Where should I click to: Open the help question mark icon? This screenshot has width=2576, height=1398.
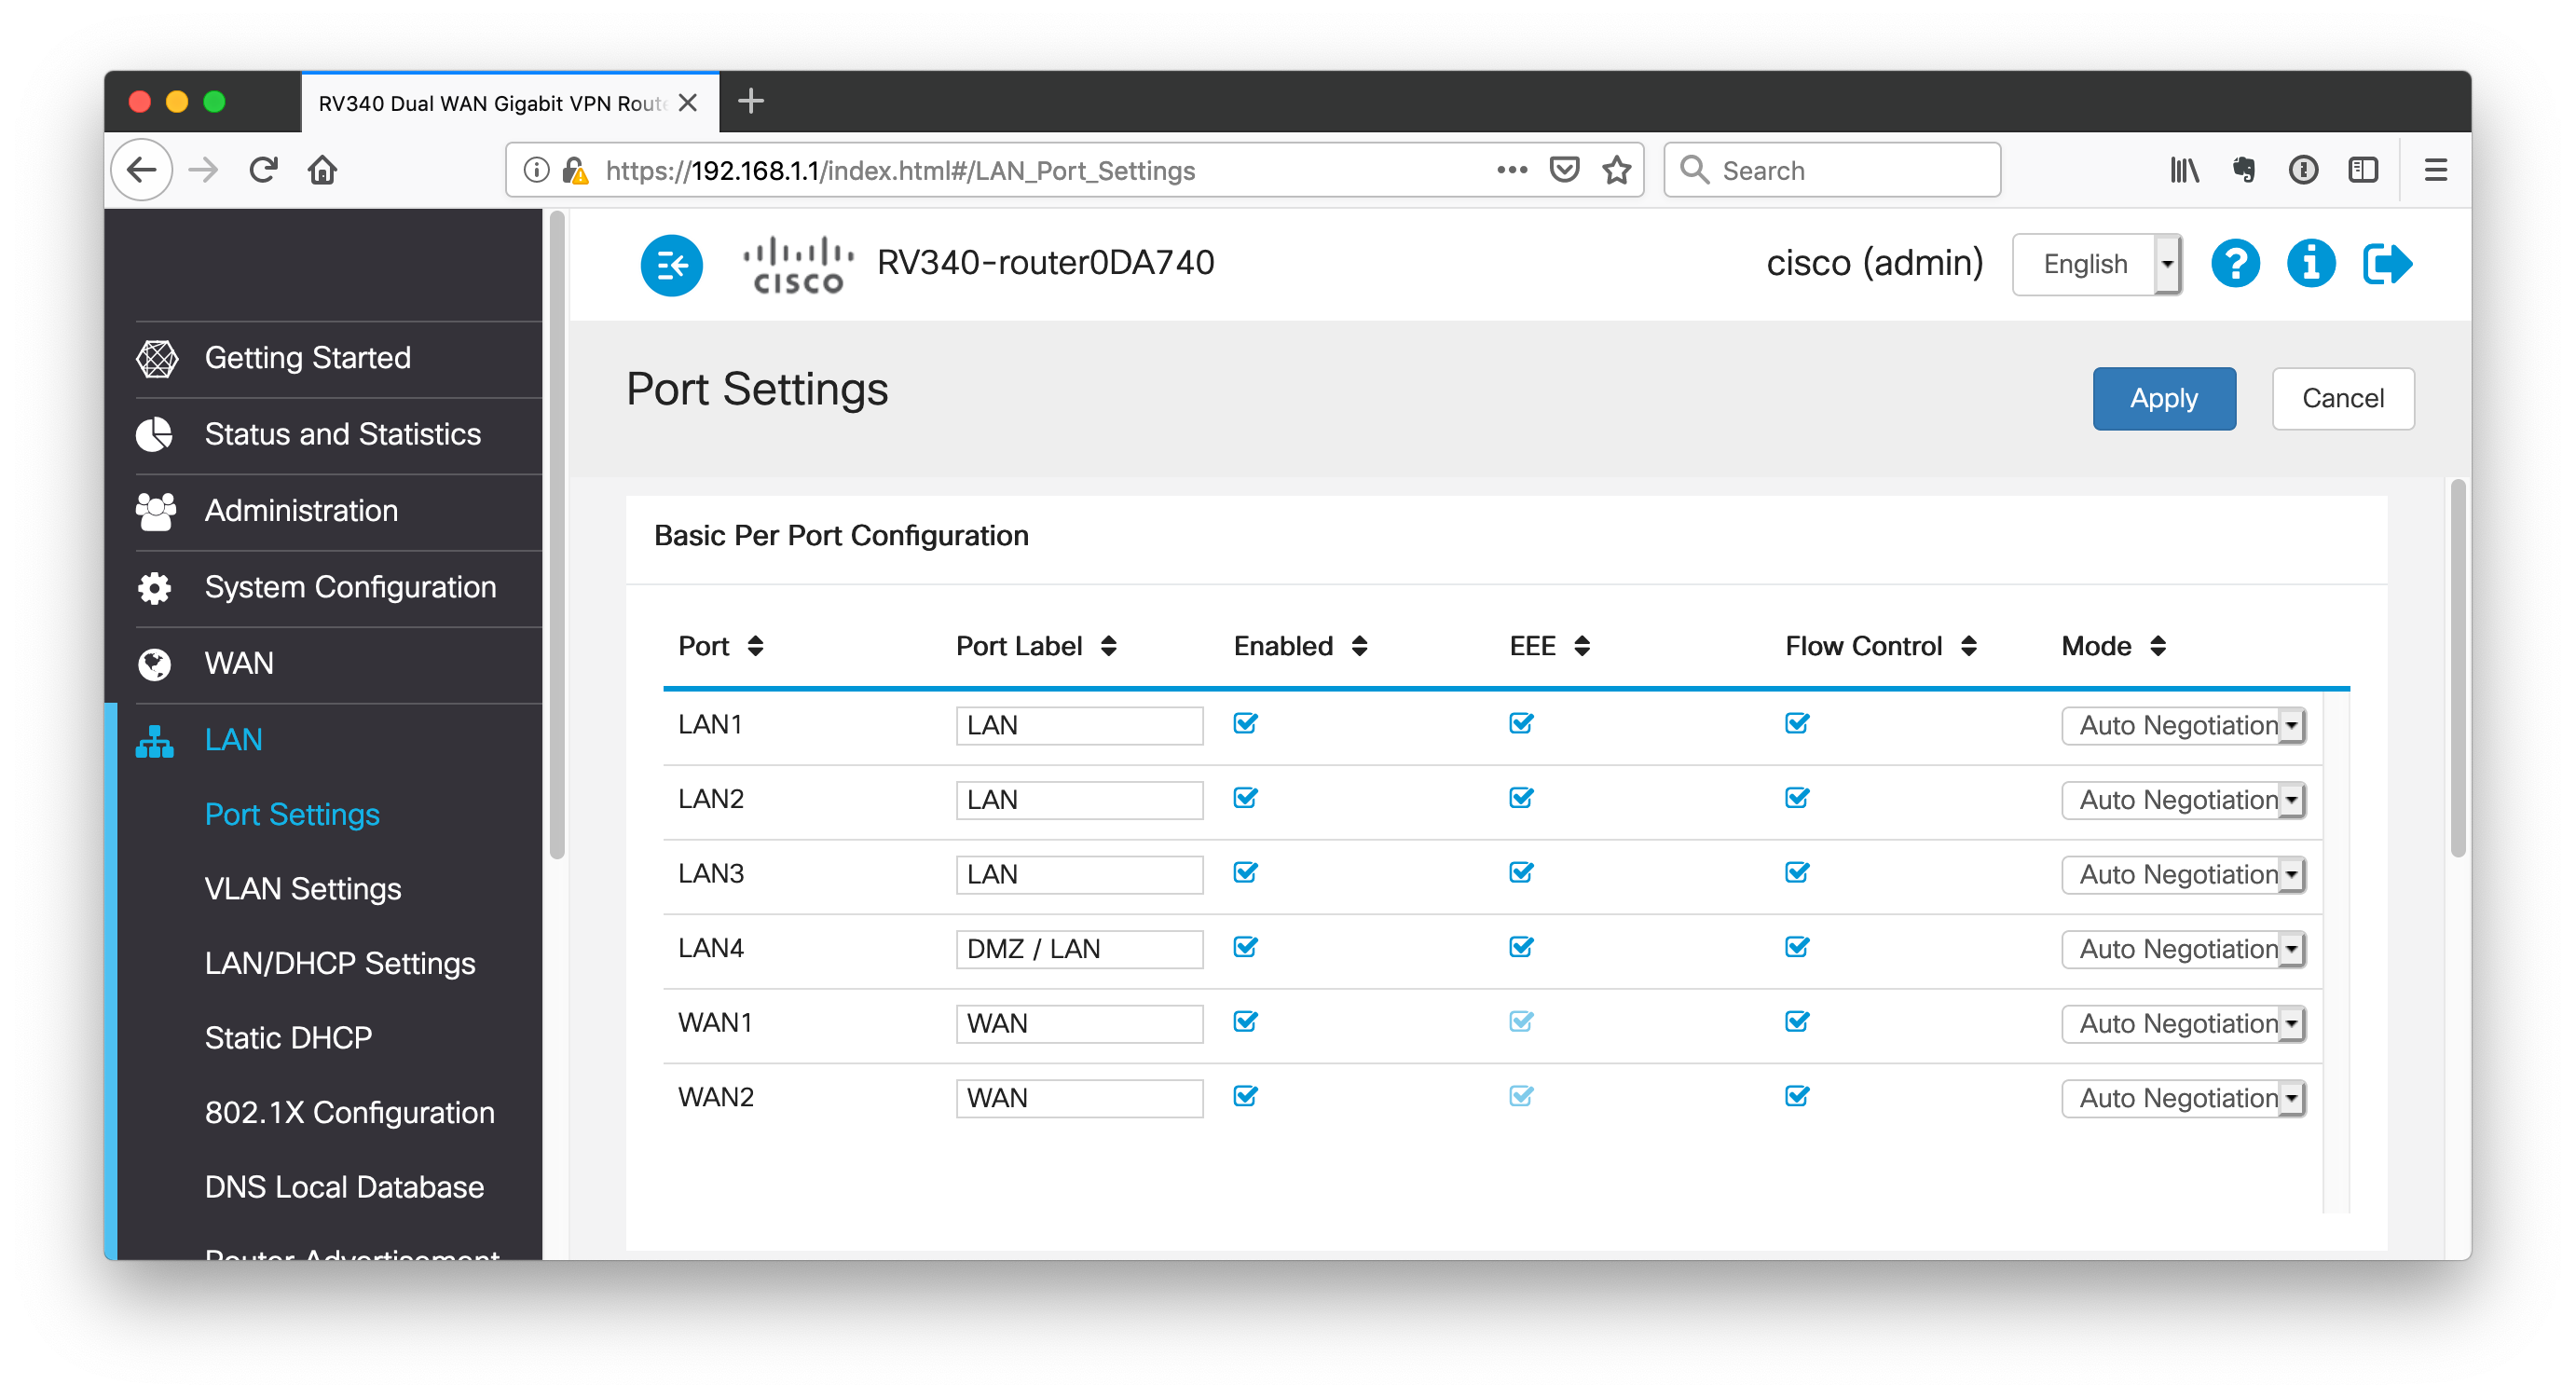click(2236, 263)
